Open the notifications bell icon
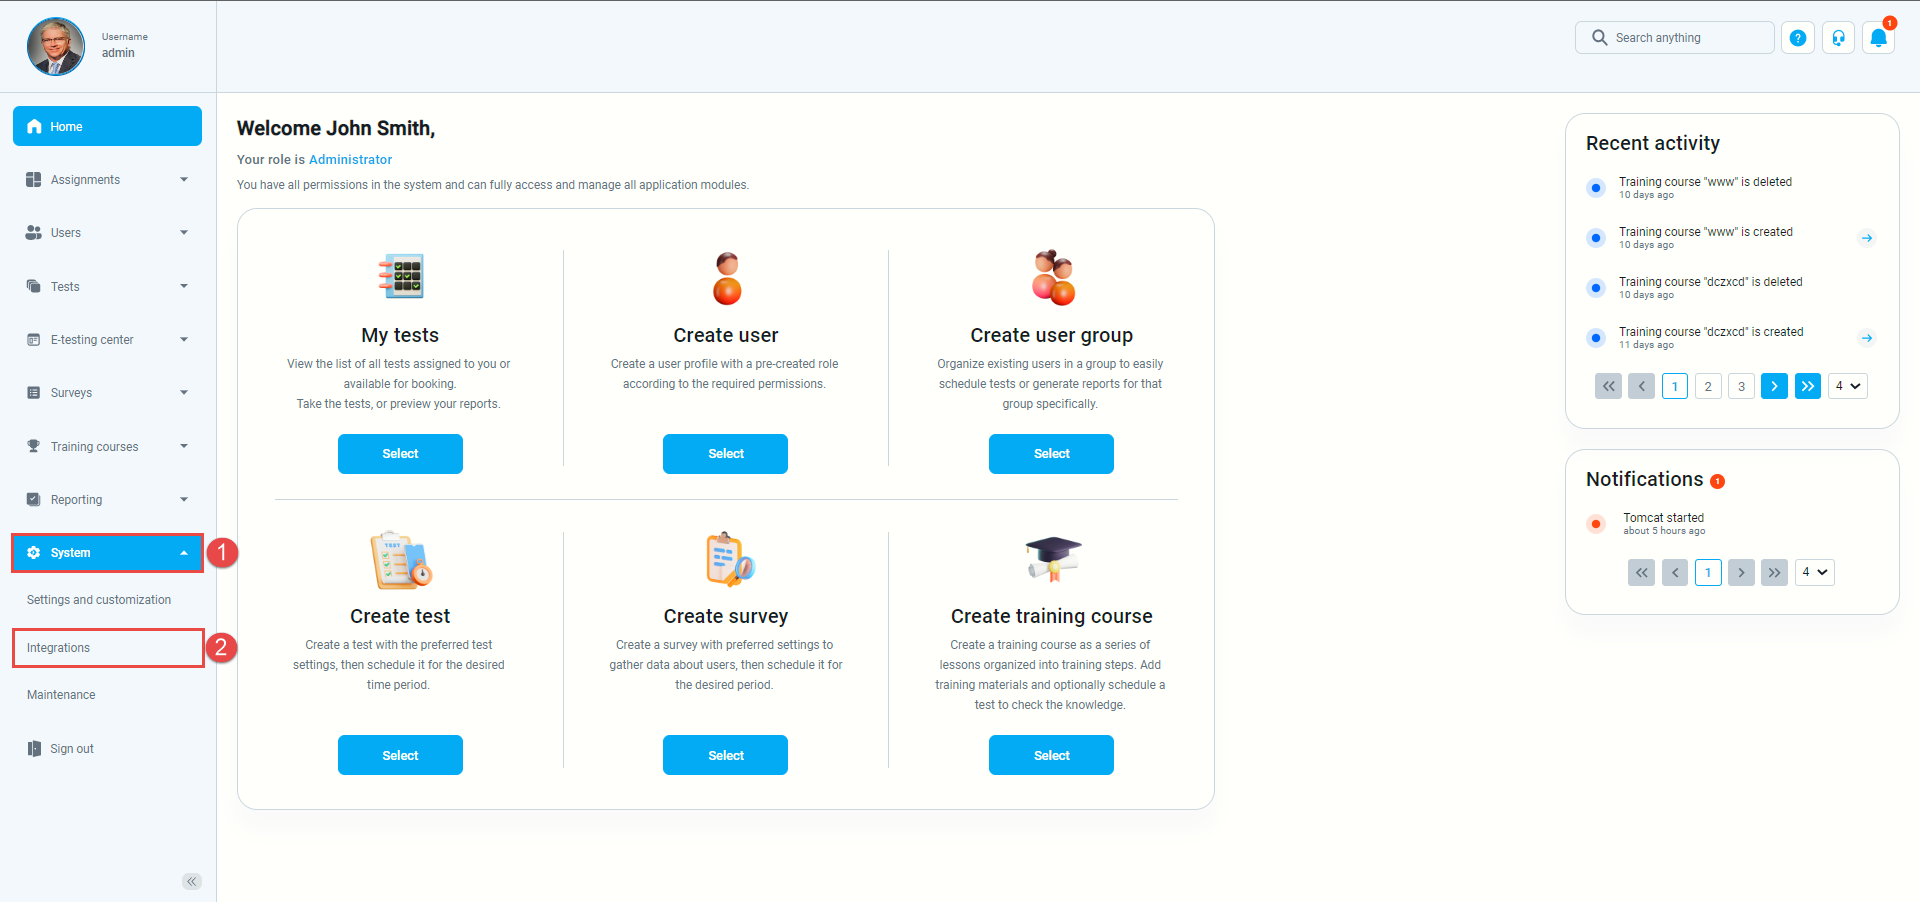Screen dimensions: 1920x902 point(1878,38)
